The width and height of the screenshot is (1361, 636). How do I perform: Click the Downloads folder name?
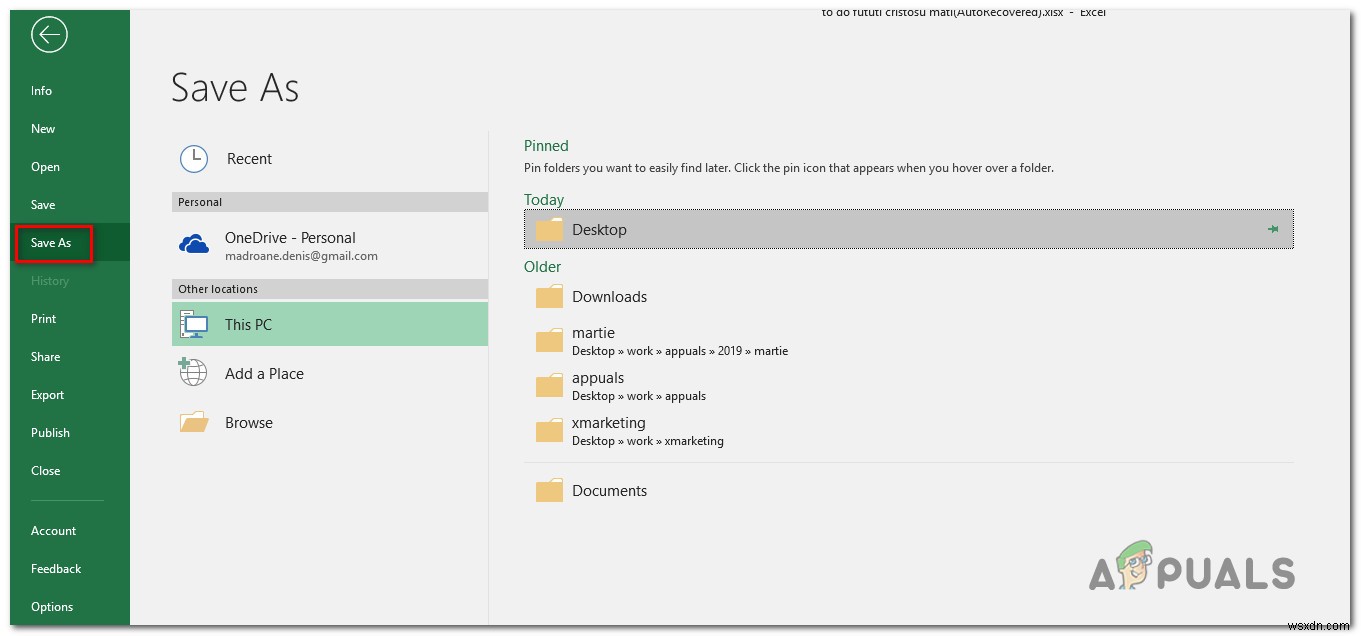pos(609,297)
